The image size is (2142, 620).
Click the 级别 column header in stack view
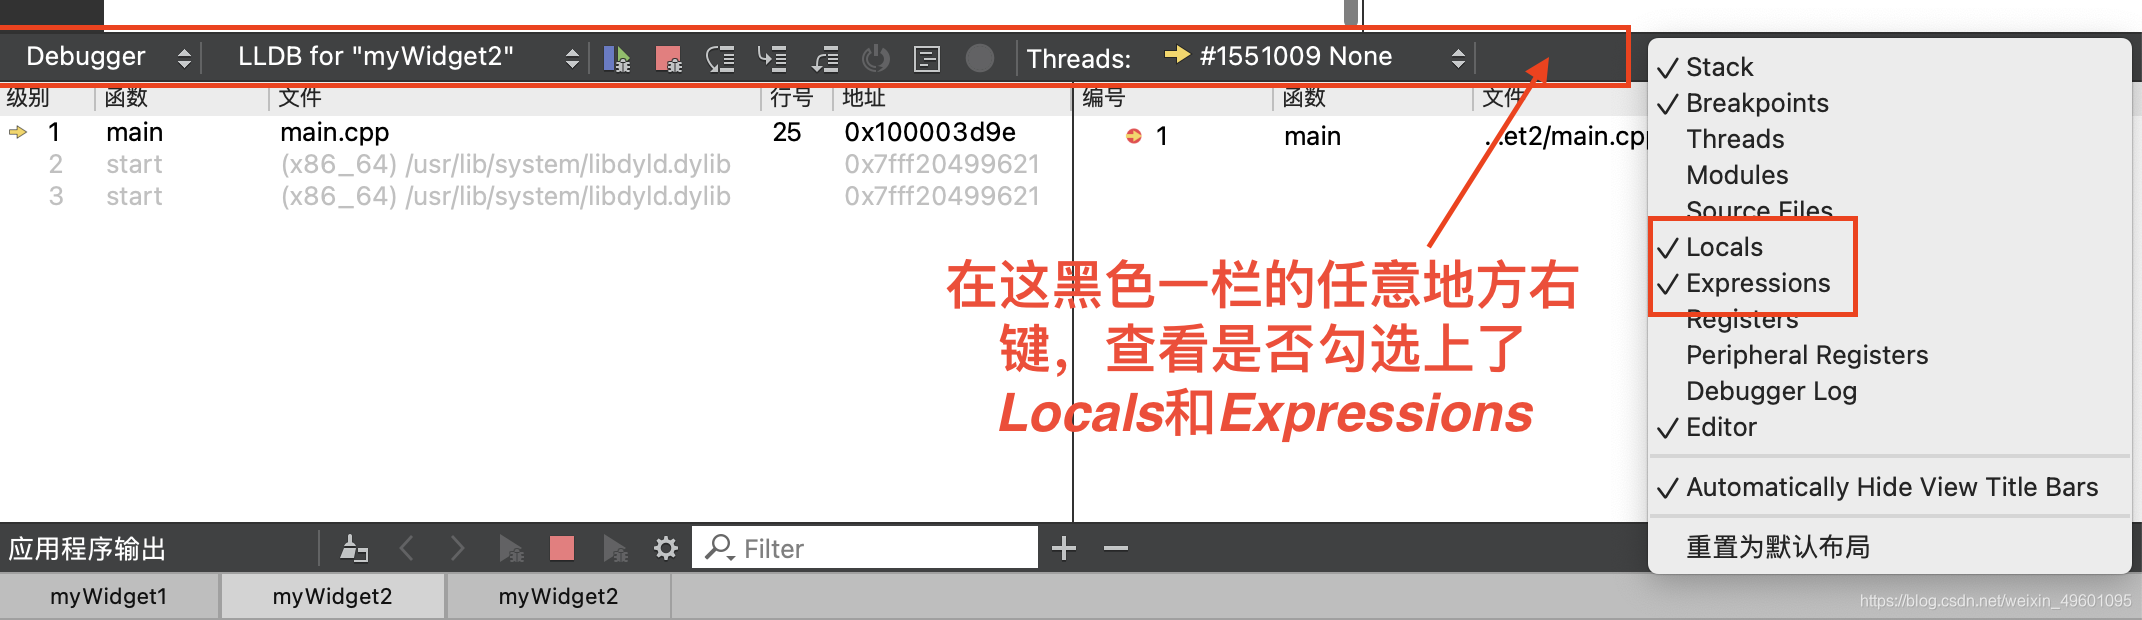pyautogui.click(x=28, y=98)
